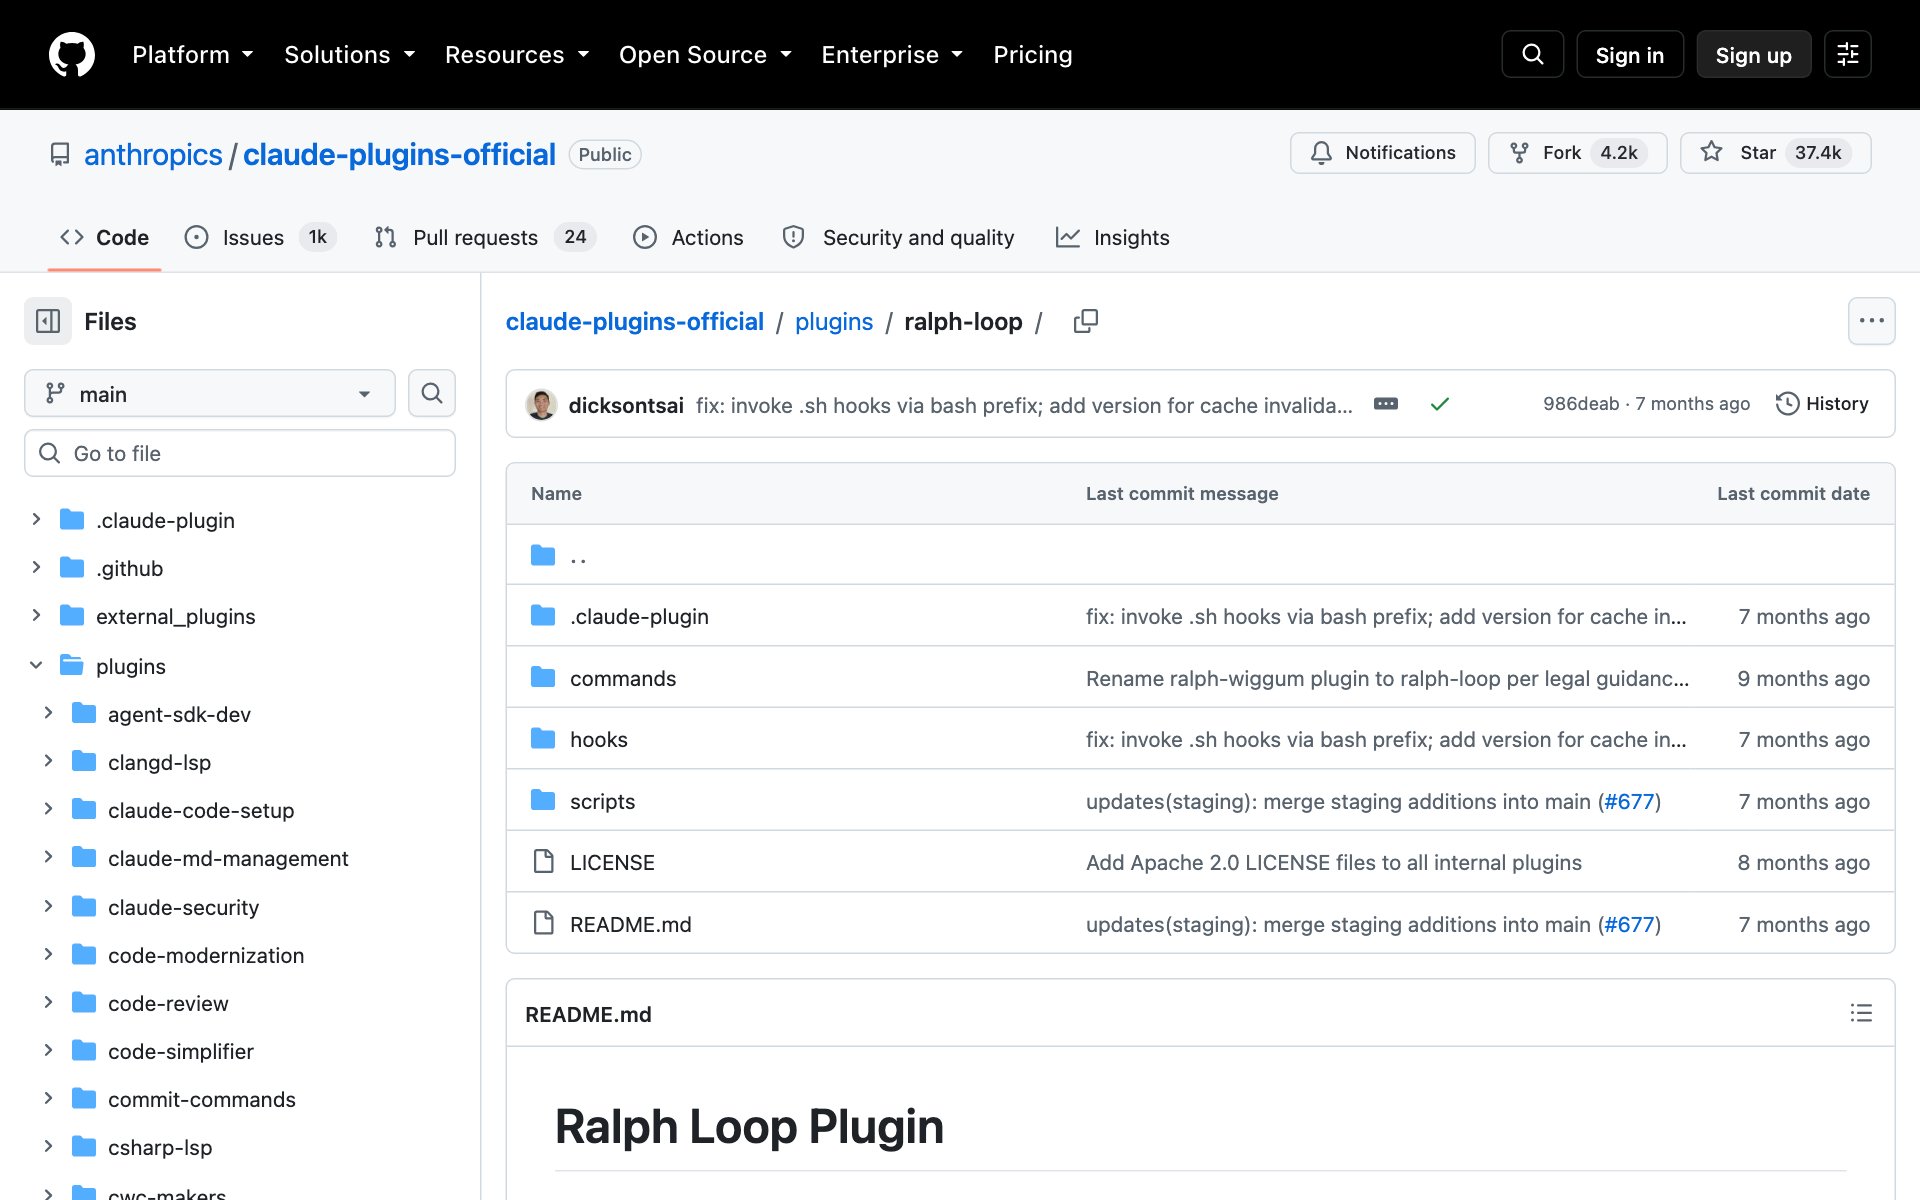Click the Go to file input

[240, 453]
